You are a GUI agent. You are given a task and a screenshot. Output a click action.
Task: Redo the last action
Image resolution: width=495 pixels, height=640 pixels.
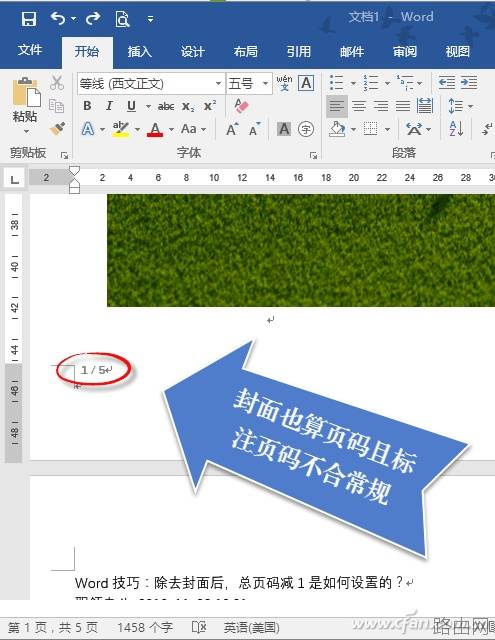[x=93, y=18]
